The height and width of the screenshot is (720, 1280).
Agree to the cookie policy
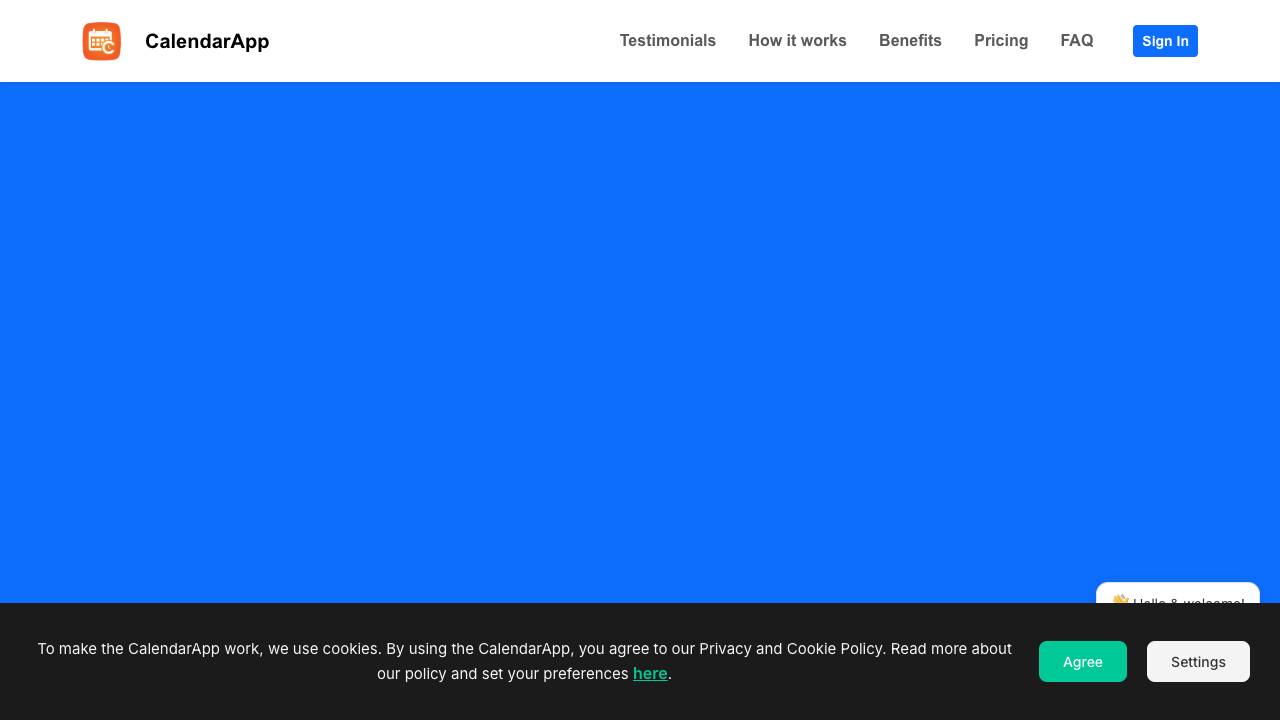[1083, 662]
